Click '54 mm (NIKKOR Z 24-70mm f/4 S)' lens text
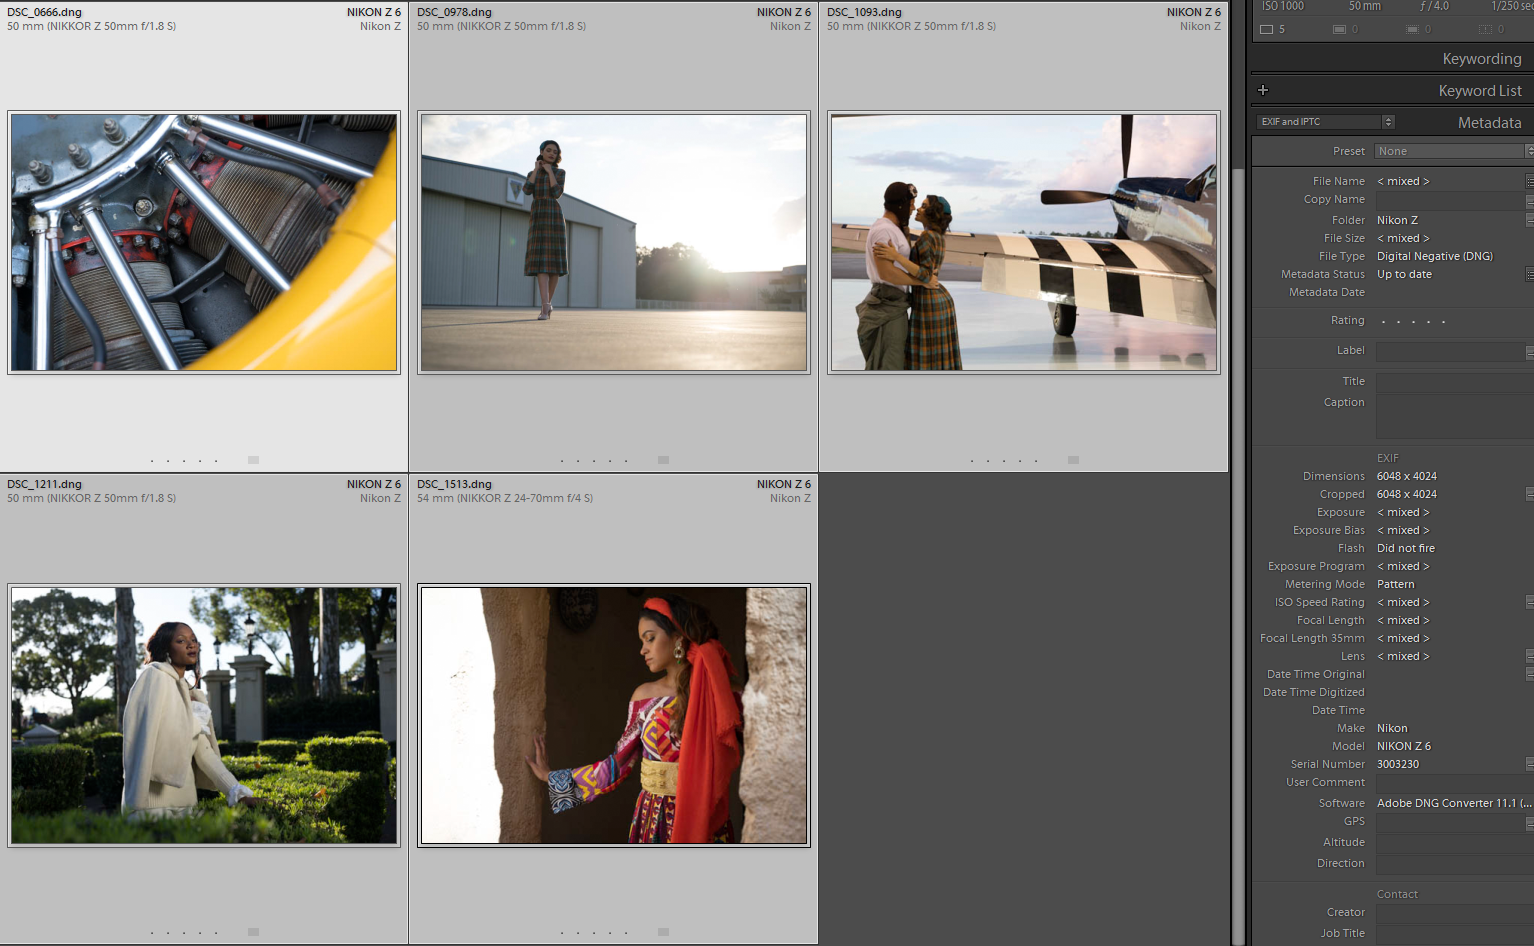The image size is (1534, 946). [505, 498]
